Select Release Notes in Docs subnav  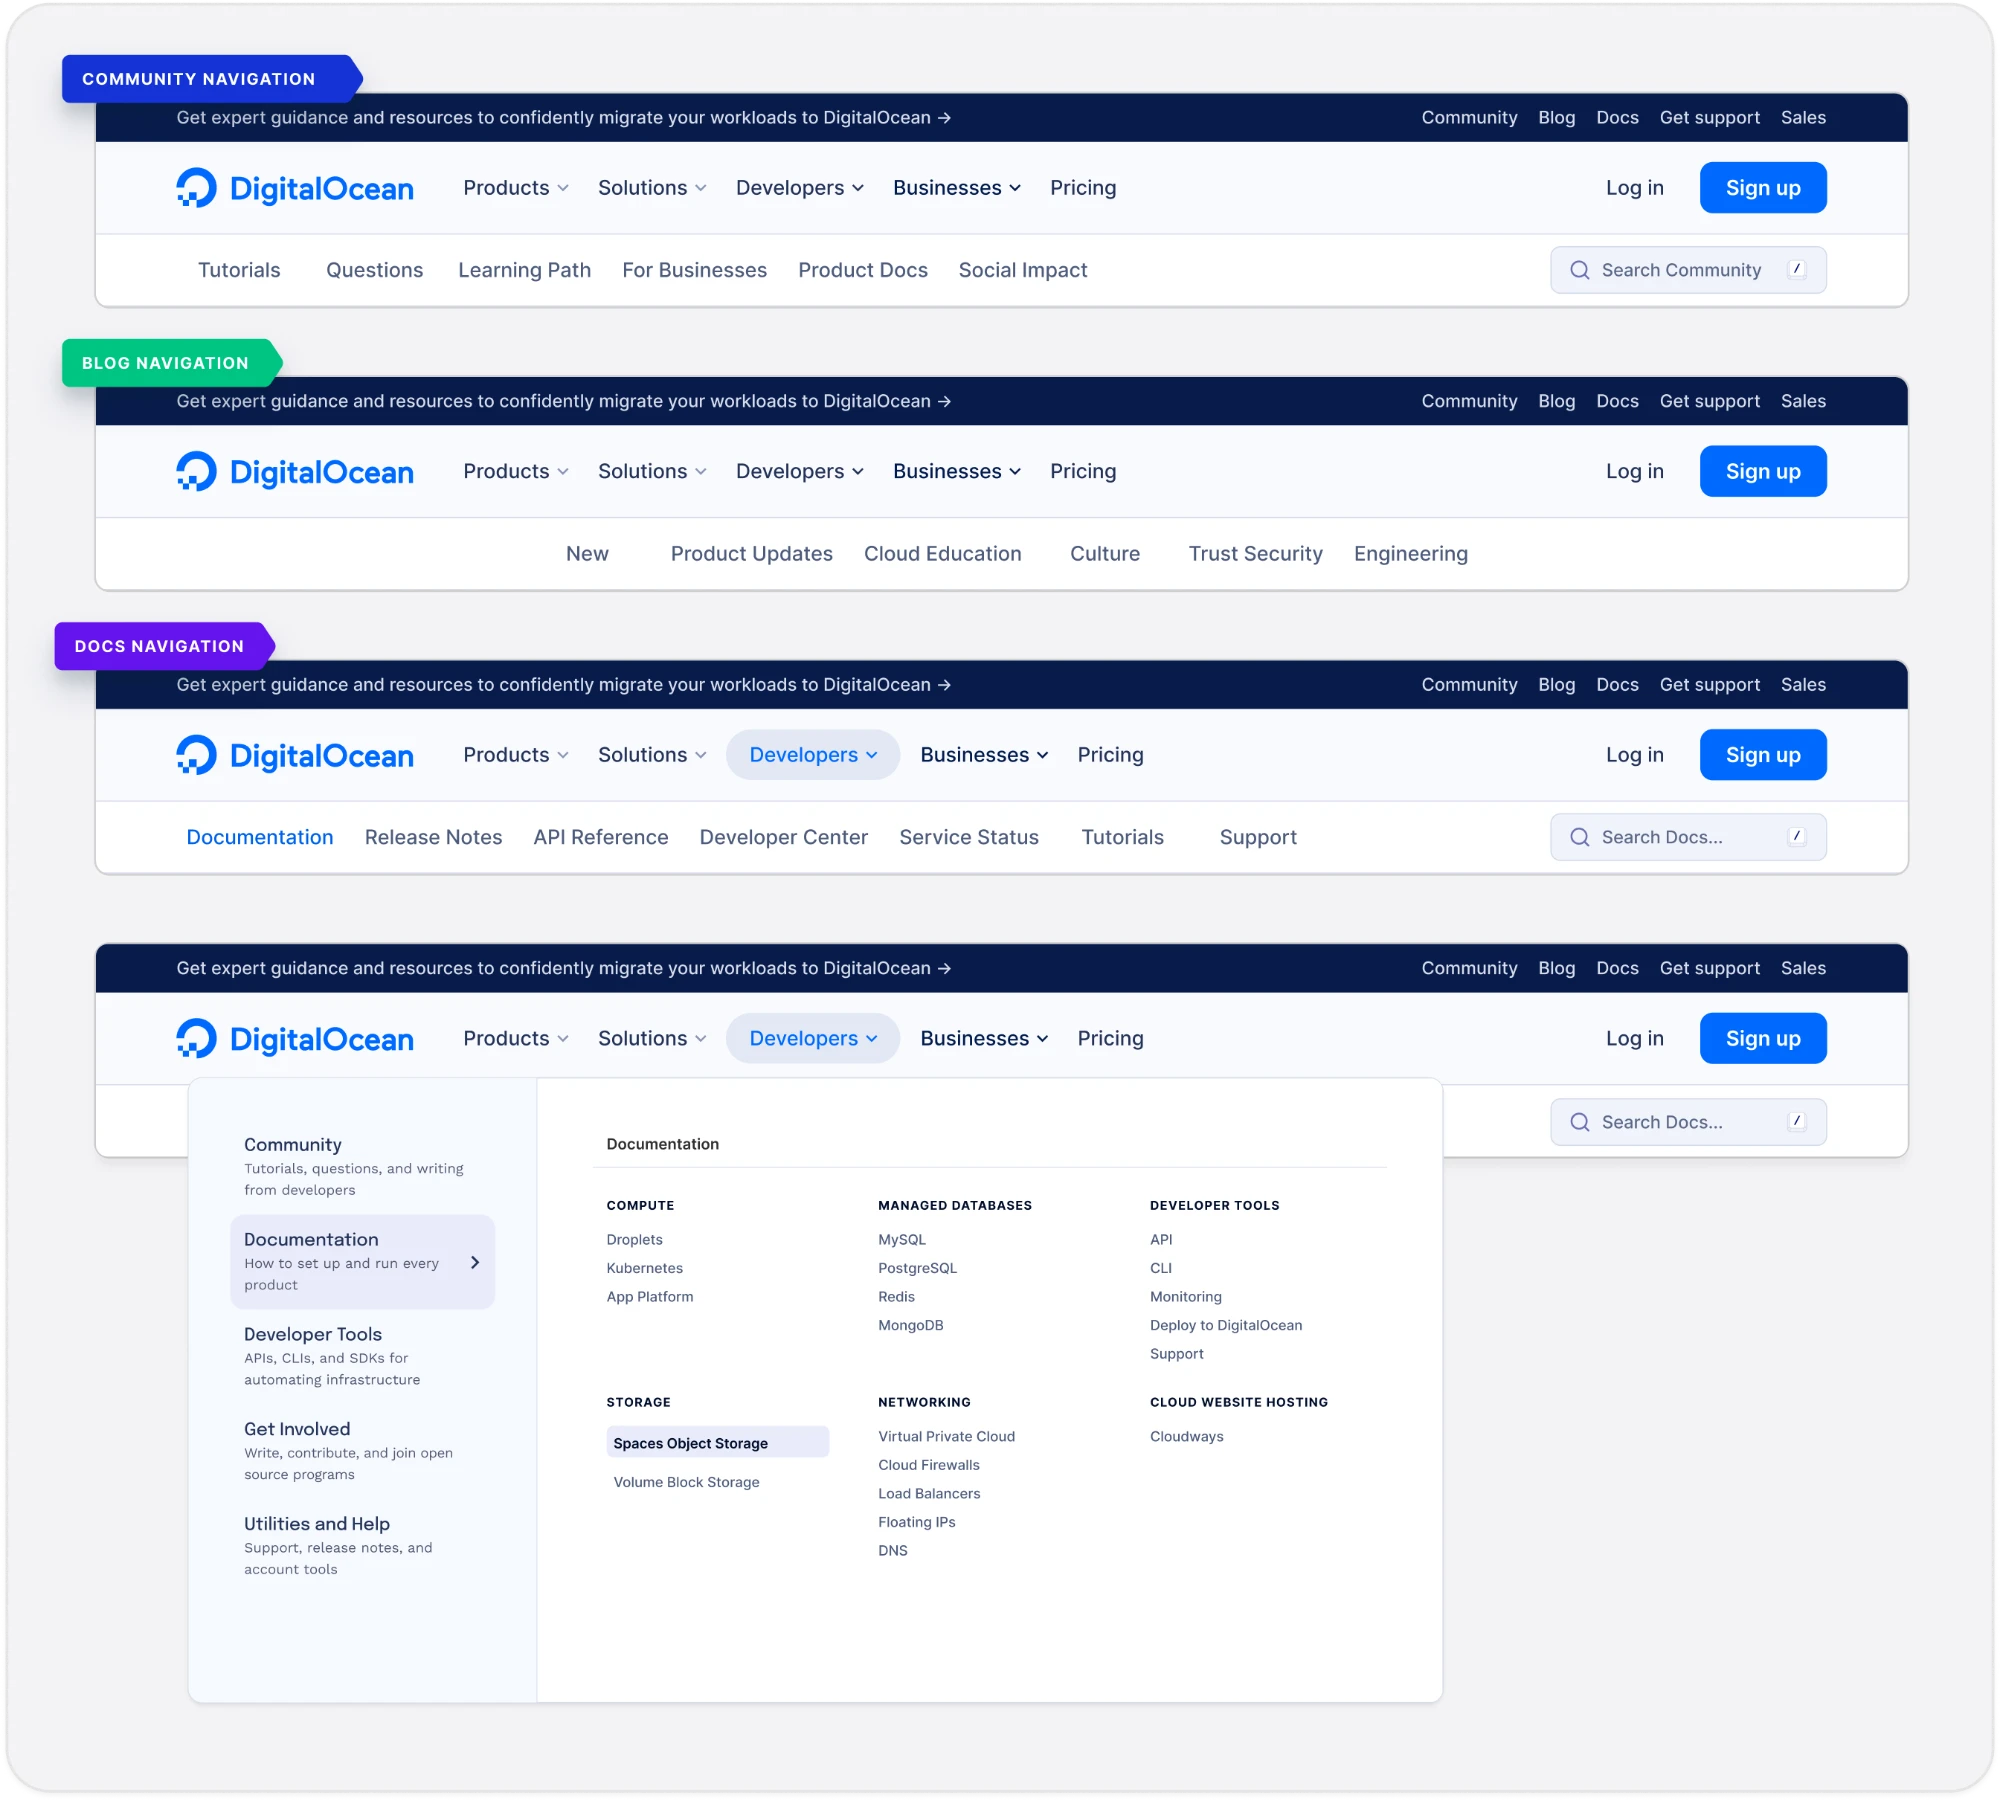[434, 837]
